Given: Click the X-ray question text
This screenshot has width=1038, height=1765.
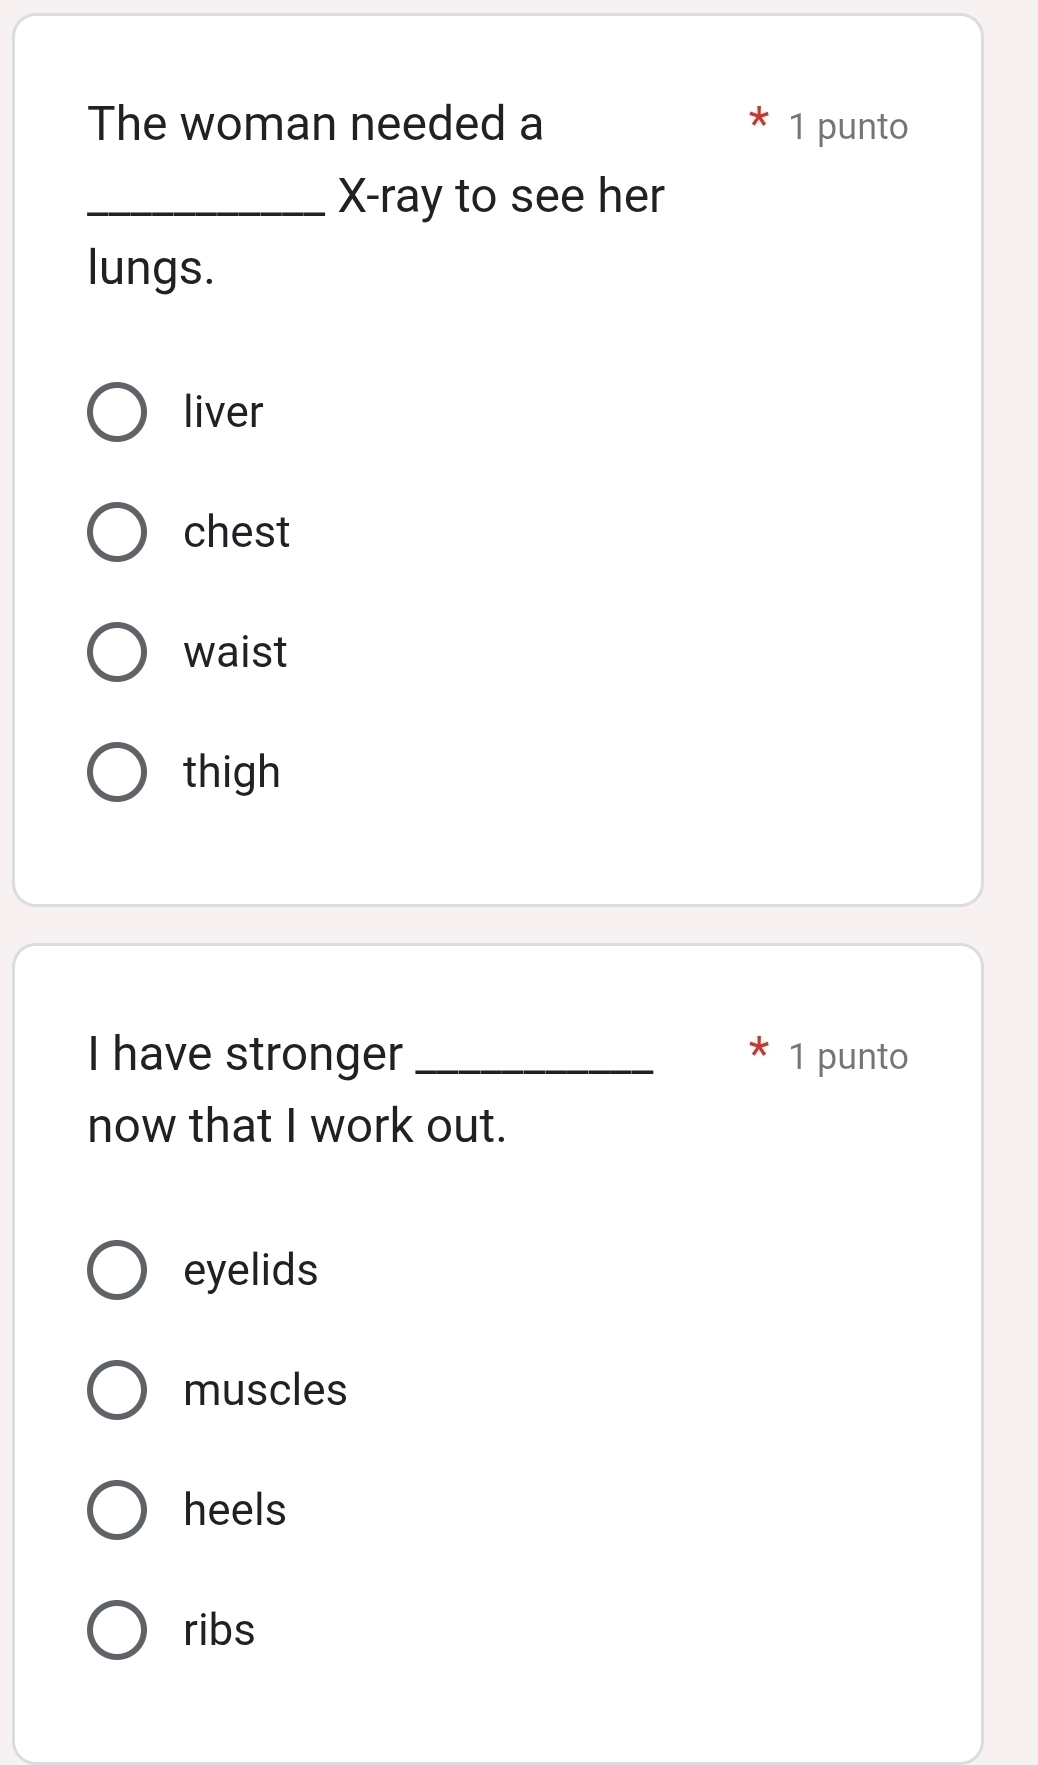Looking at the screenshot, I should pyautogui.click(x=376, y=196).
